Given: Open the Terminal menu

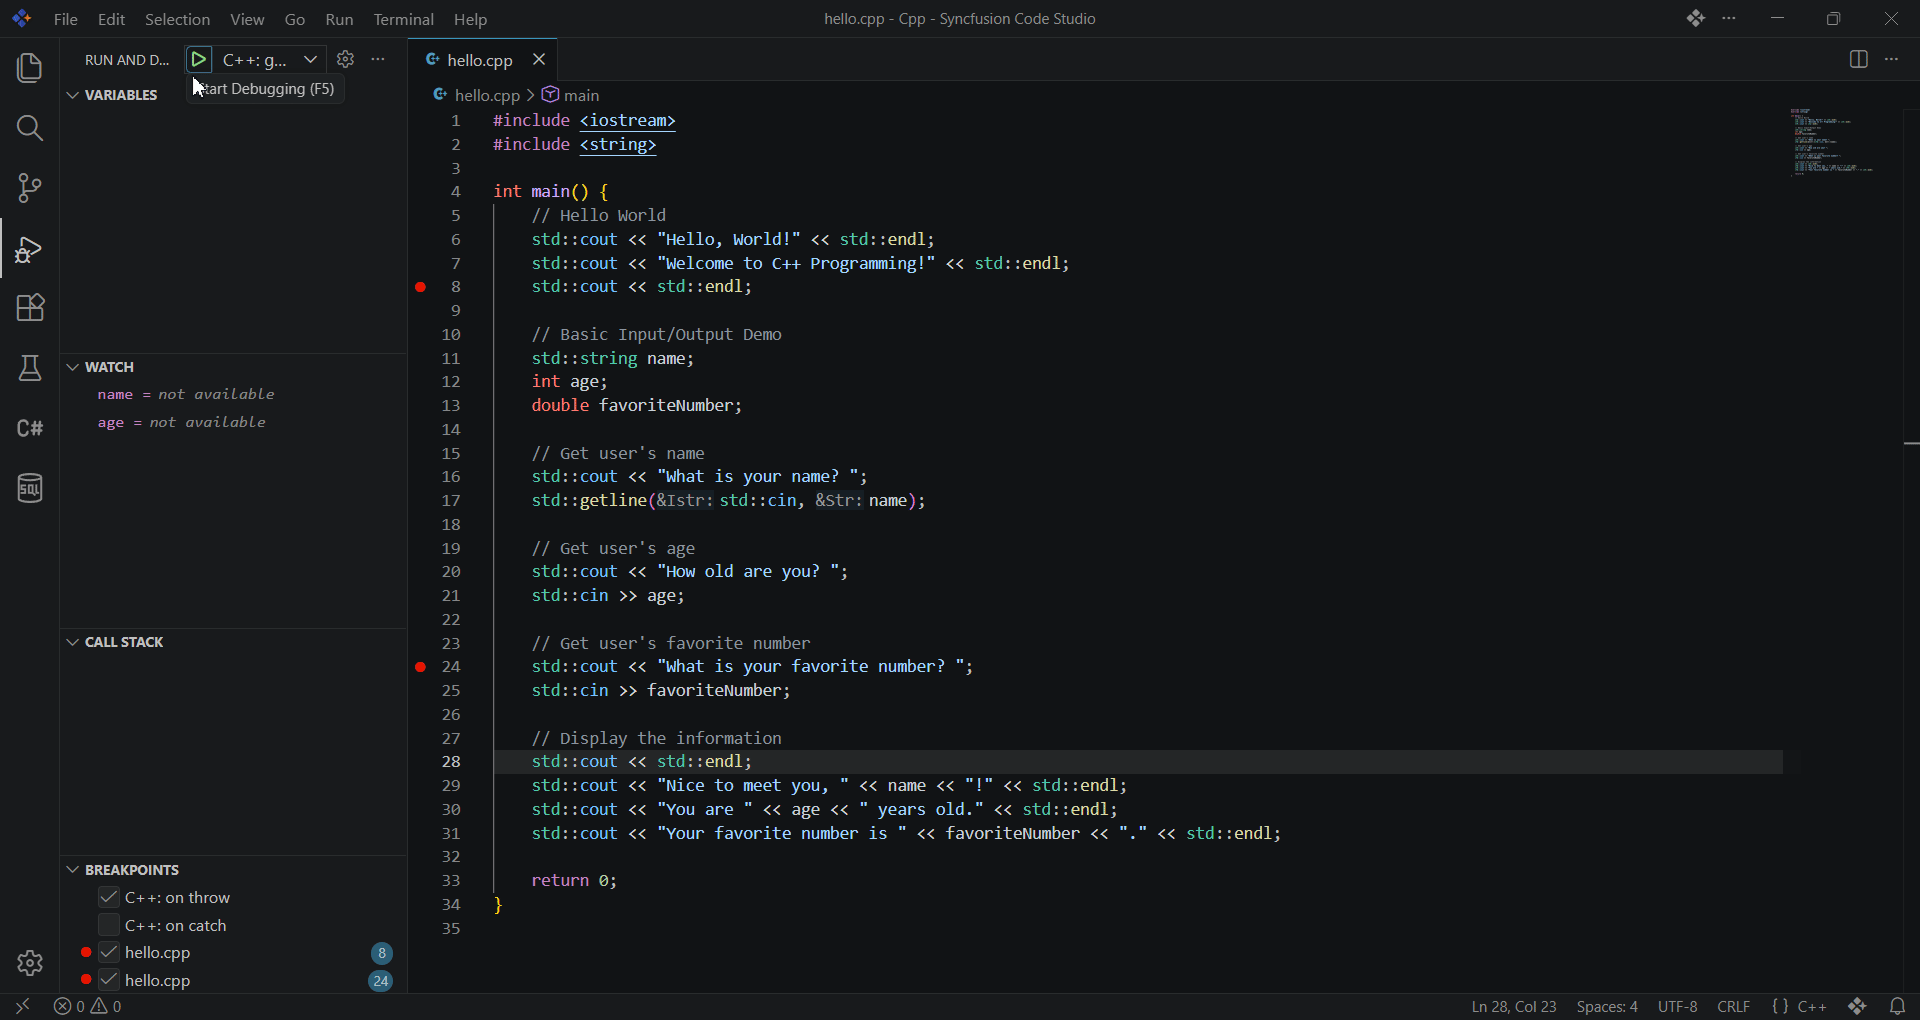Looking at the screenshot, I should [x=403, y=19].
